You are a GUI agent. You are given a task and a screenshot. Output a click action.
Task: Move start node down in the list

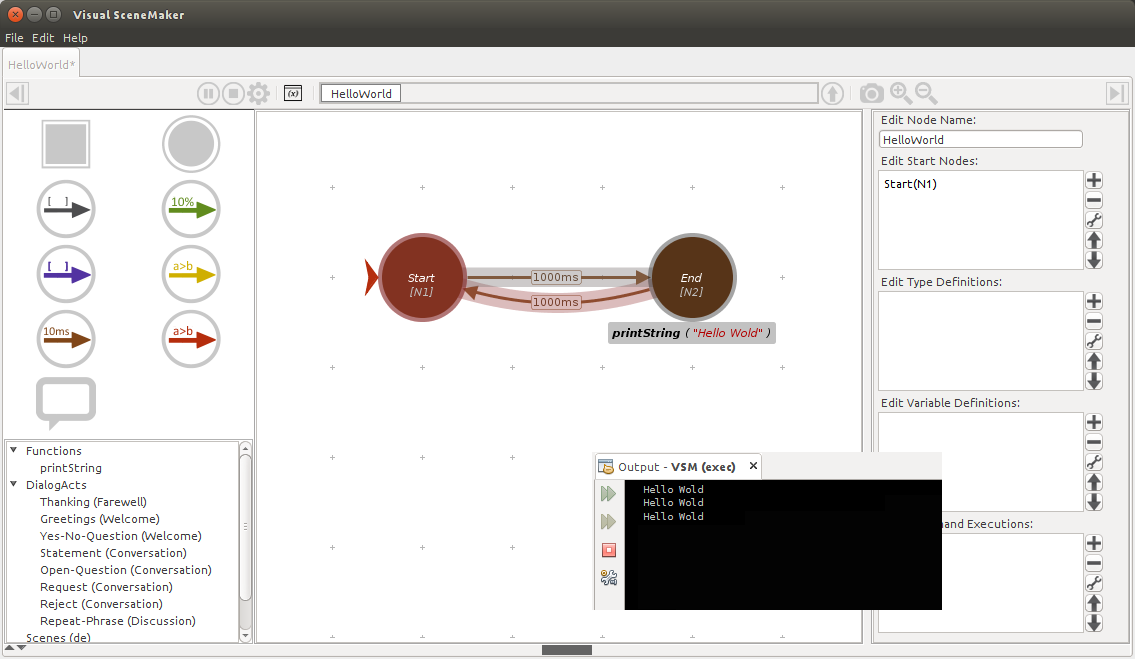click(x=1094, y=260)
